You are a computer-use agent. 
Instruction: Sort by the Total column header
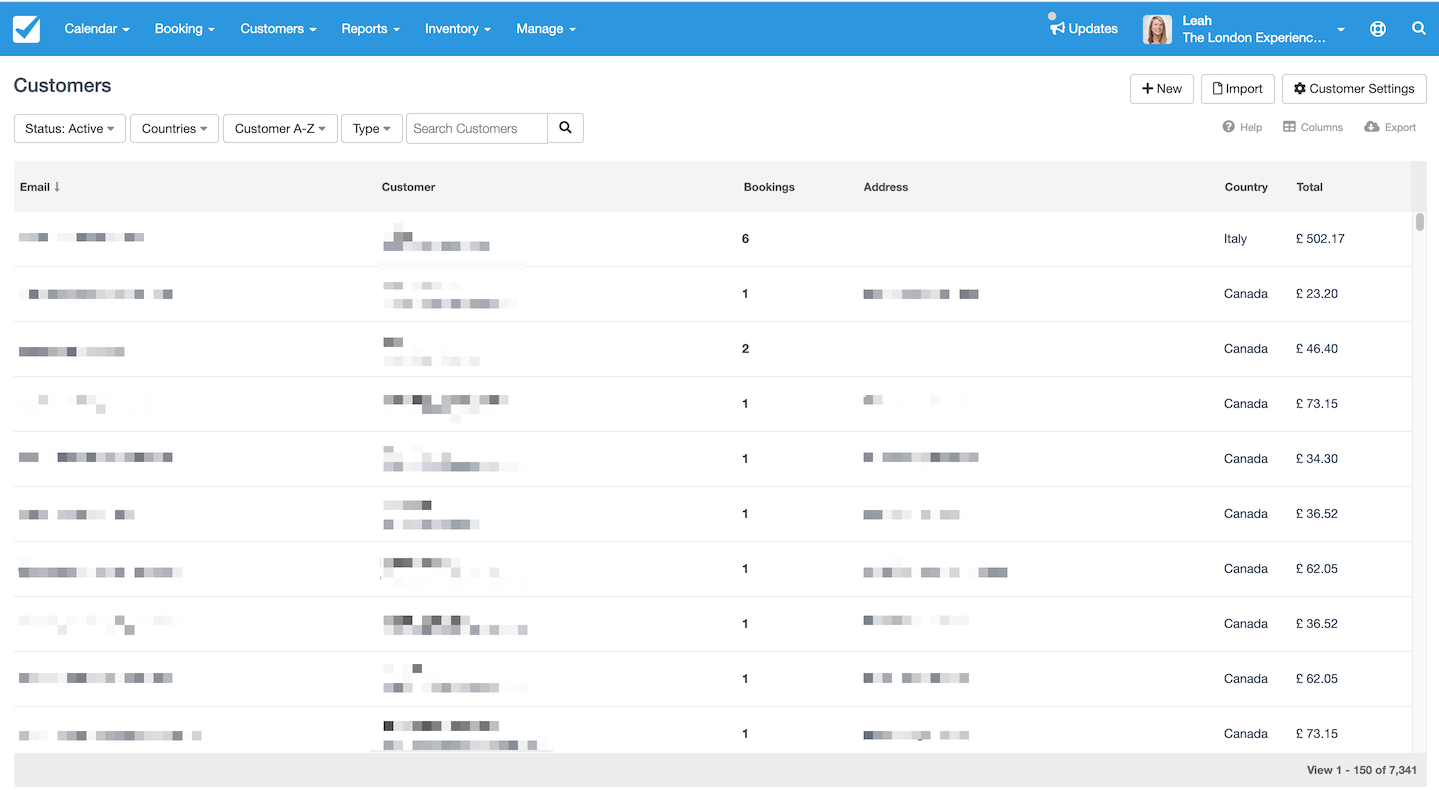[x=1310, y=187]
